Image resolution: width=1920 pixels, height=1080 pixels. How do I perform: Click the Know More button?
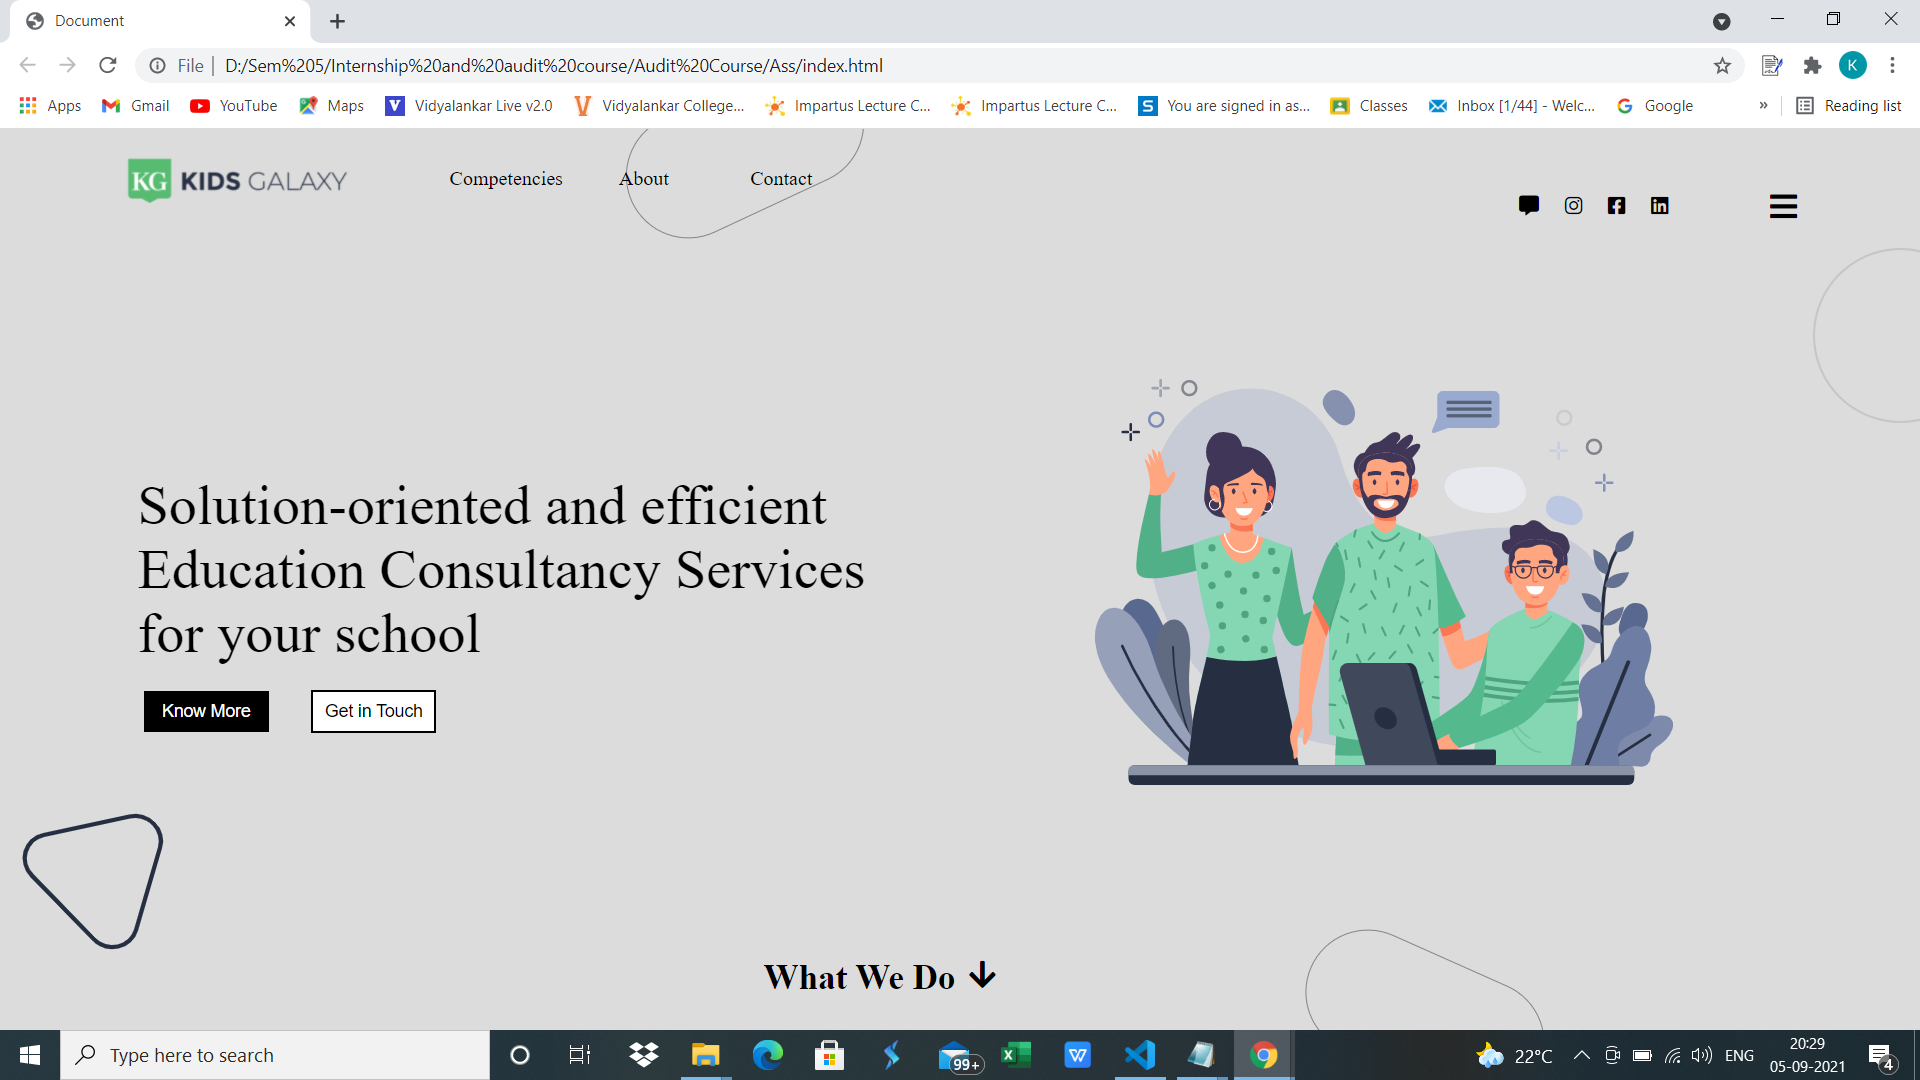[205, 711]
